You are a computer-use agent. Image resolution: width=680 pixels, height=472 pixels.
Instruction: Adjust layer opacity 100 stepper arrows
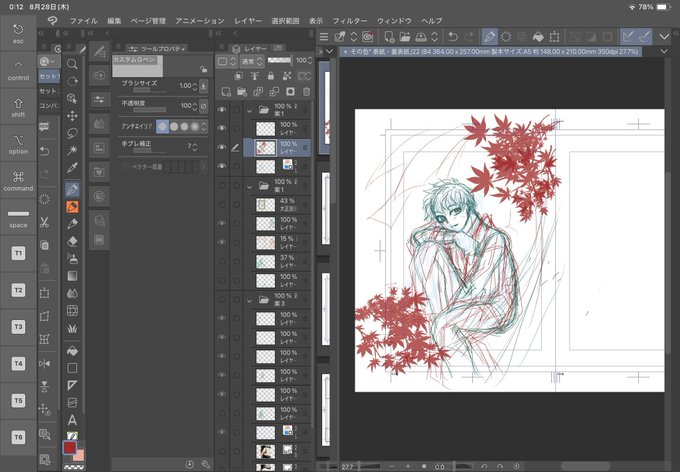[309, 61]
